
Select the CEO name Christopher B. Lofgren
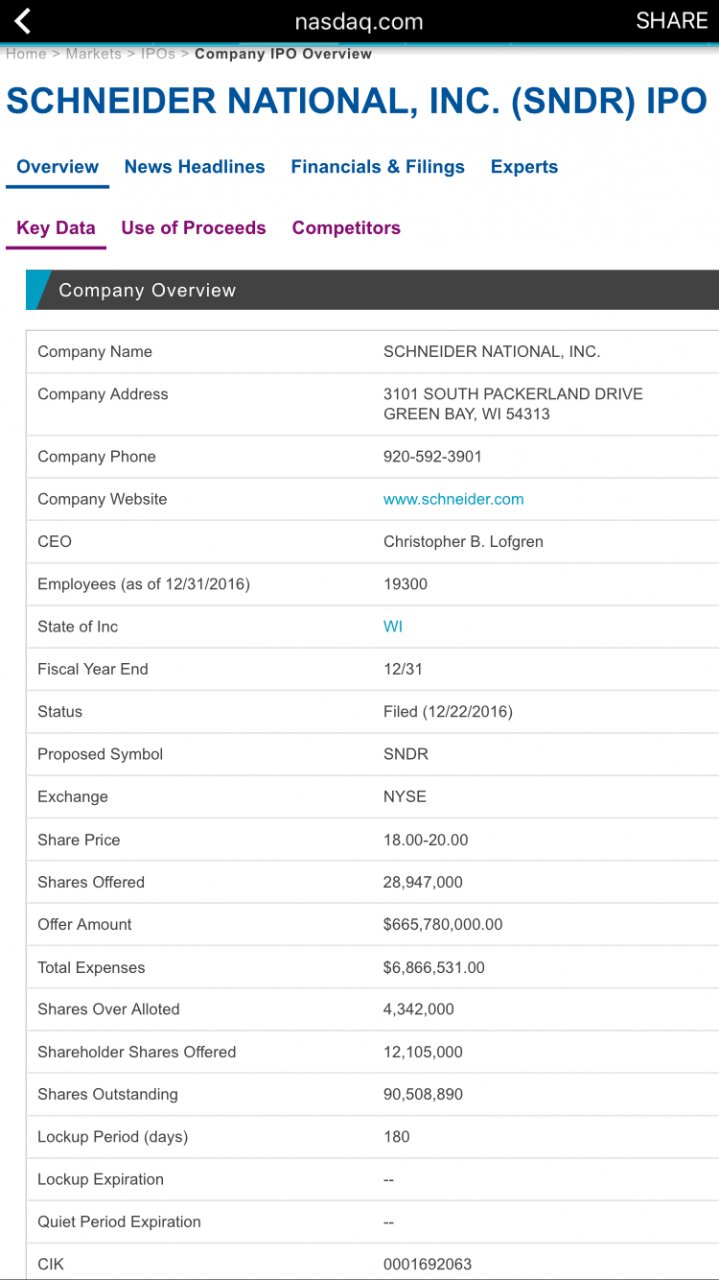point(463,542)
